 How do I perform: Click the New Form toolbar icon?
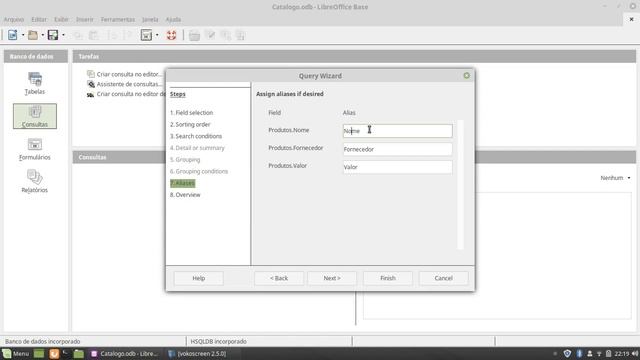point(146,35)
